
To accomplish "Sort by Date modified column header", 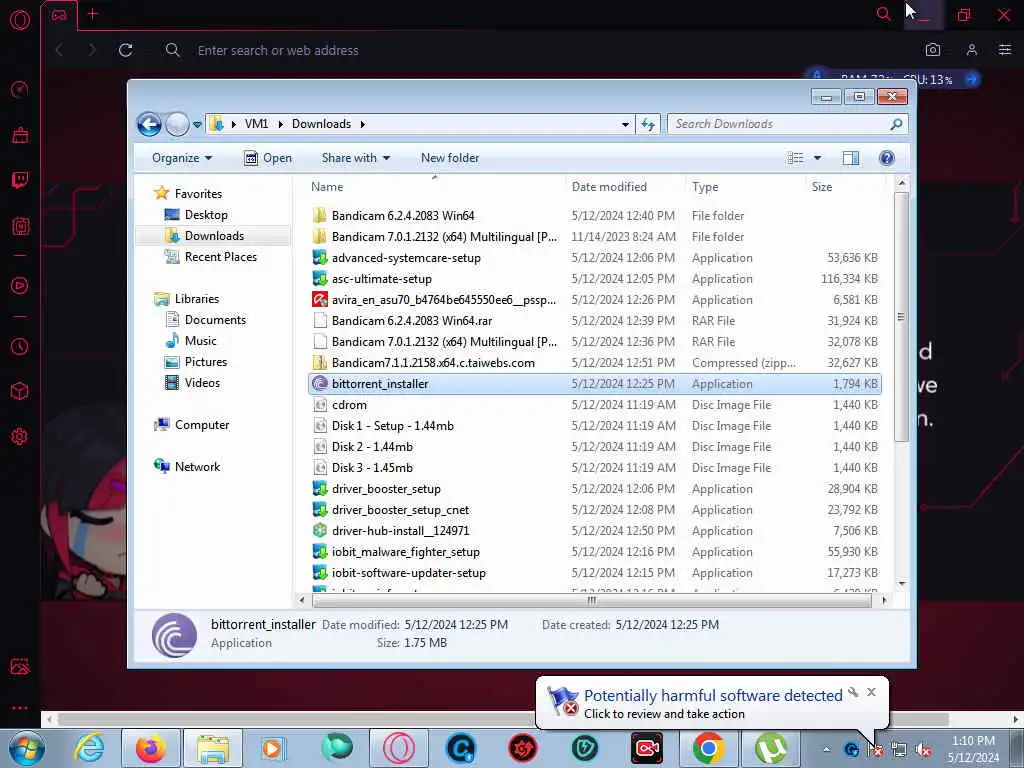I will (609, 187).
